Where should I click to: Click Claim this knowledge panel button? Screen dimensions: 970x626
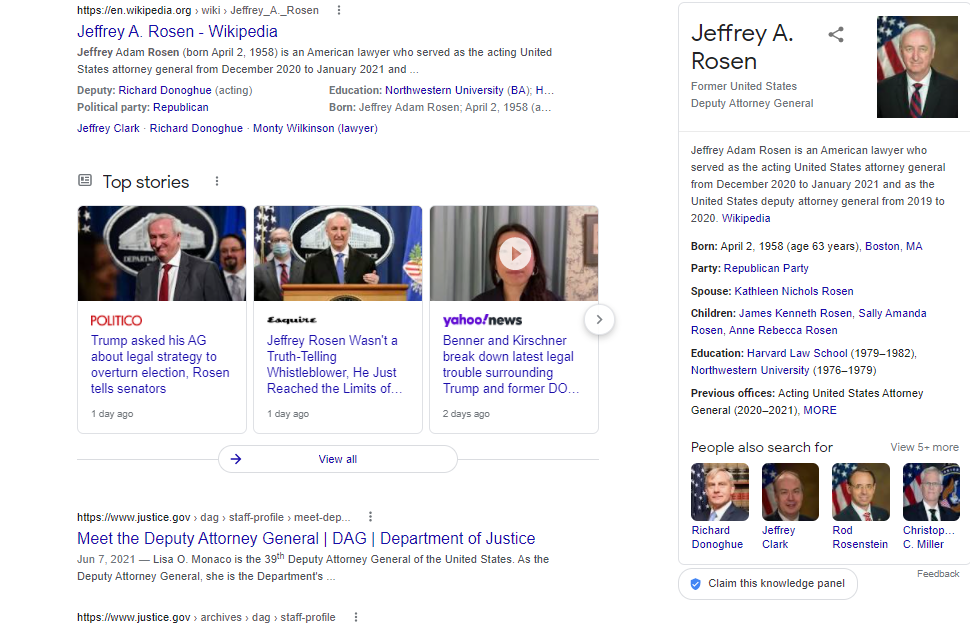tap(768, 584)
